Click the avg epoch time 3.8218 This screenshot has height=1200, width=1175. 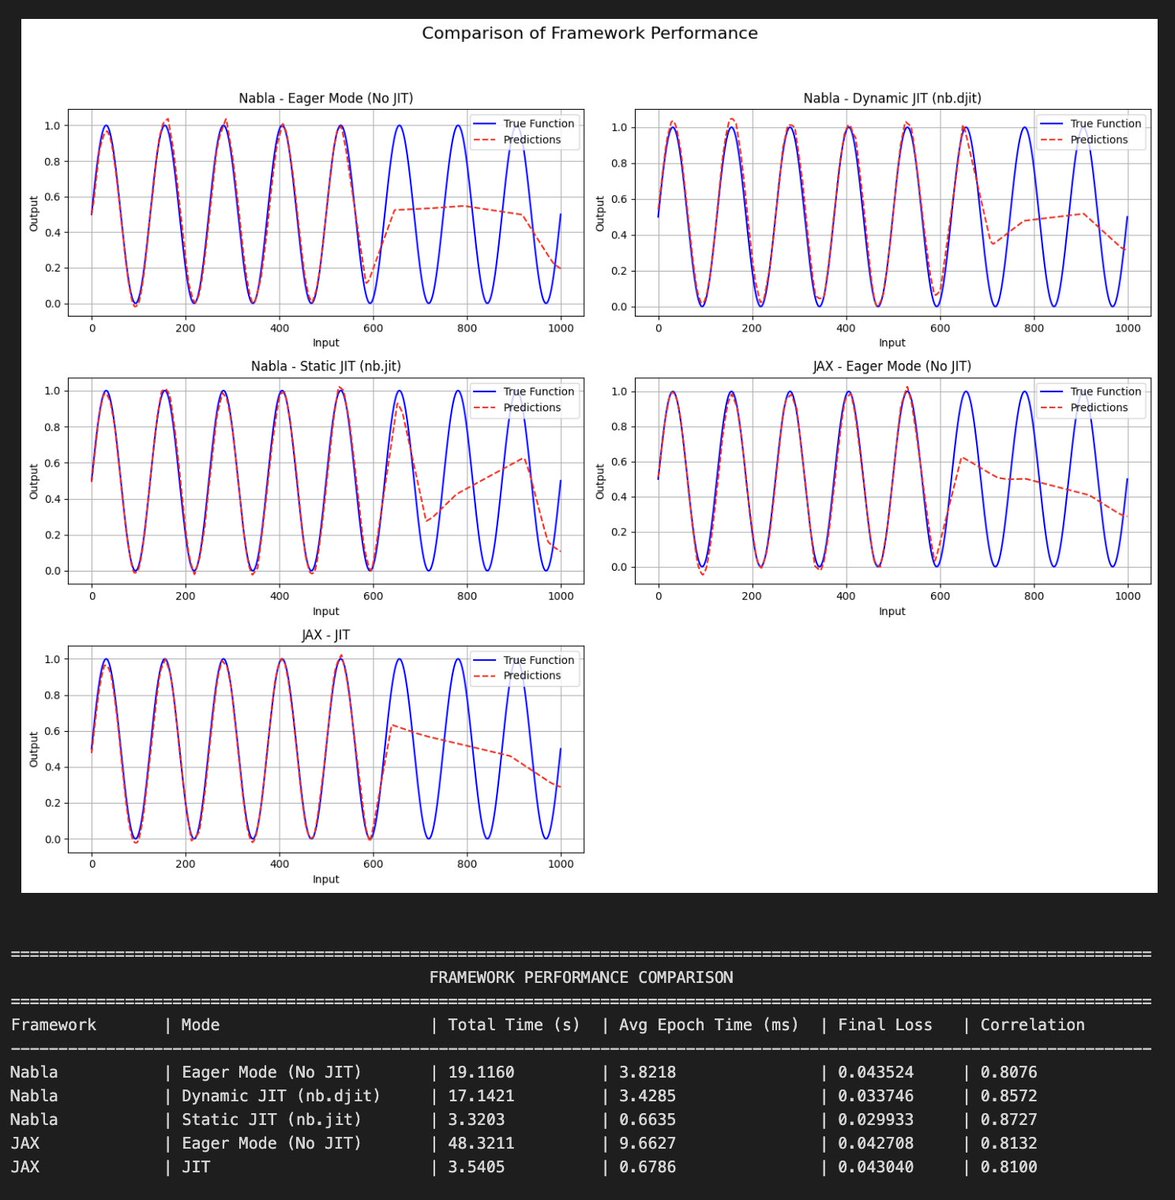click(x=647, y=1072)
